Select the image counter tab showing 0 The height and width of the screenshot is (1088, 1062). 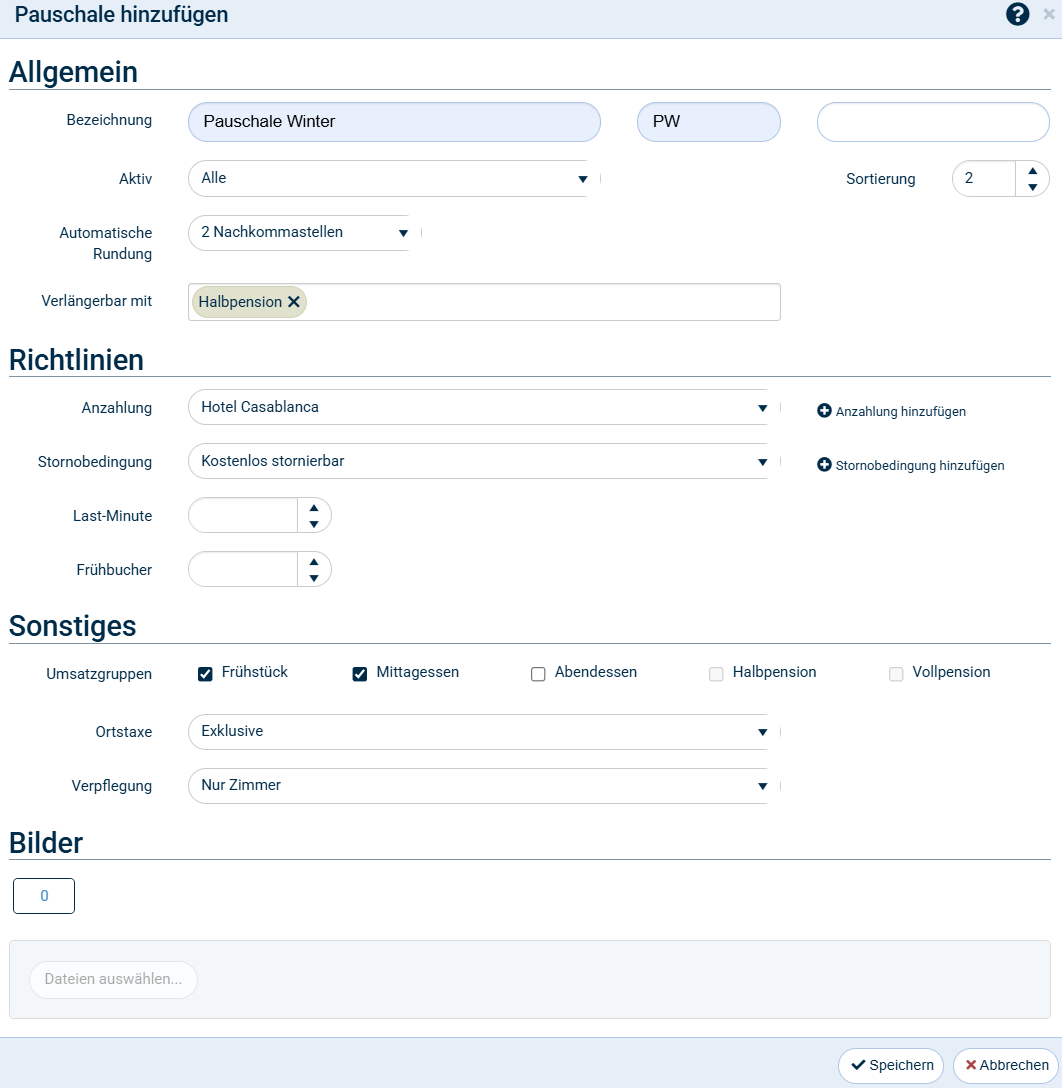click(44, 896)
